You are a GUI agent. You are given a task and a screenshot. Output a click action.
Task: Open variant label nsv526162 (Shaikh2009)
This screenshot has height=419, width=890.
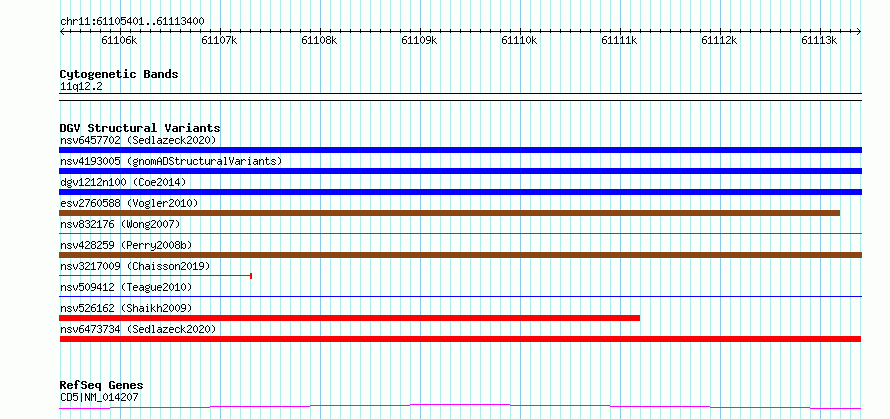126,308
